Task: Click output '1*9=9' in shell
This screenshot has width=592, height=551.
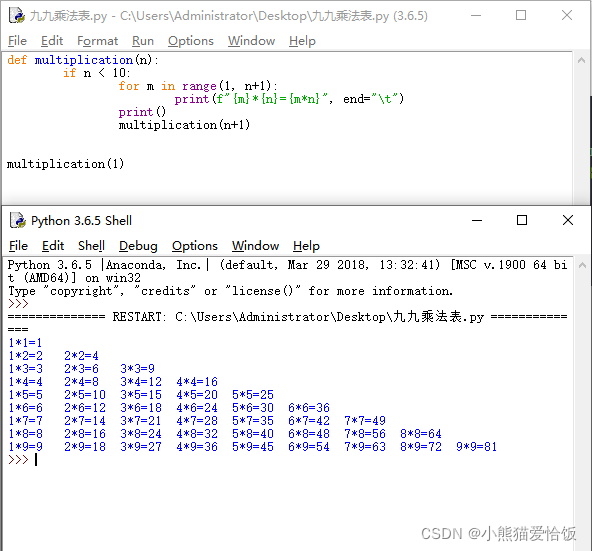Action: (x=25, y=447)
